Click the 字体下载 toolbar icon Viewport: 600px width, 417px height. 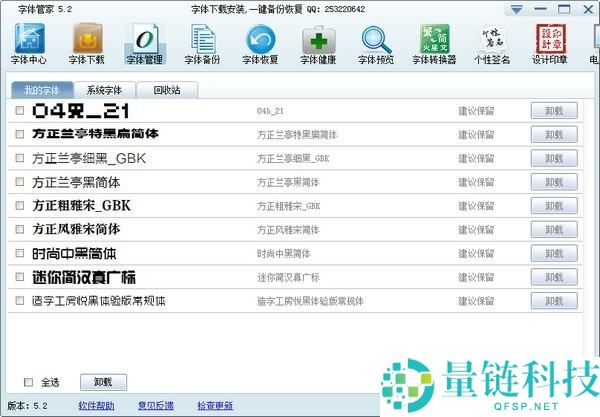(x=87, y=44)
